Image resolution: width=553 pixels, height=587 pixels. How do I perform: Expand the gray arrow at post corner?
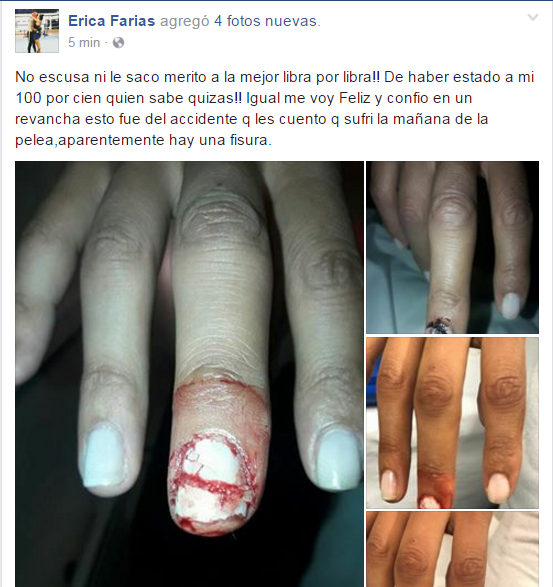click(532, 17)
